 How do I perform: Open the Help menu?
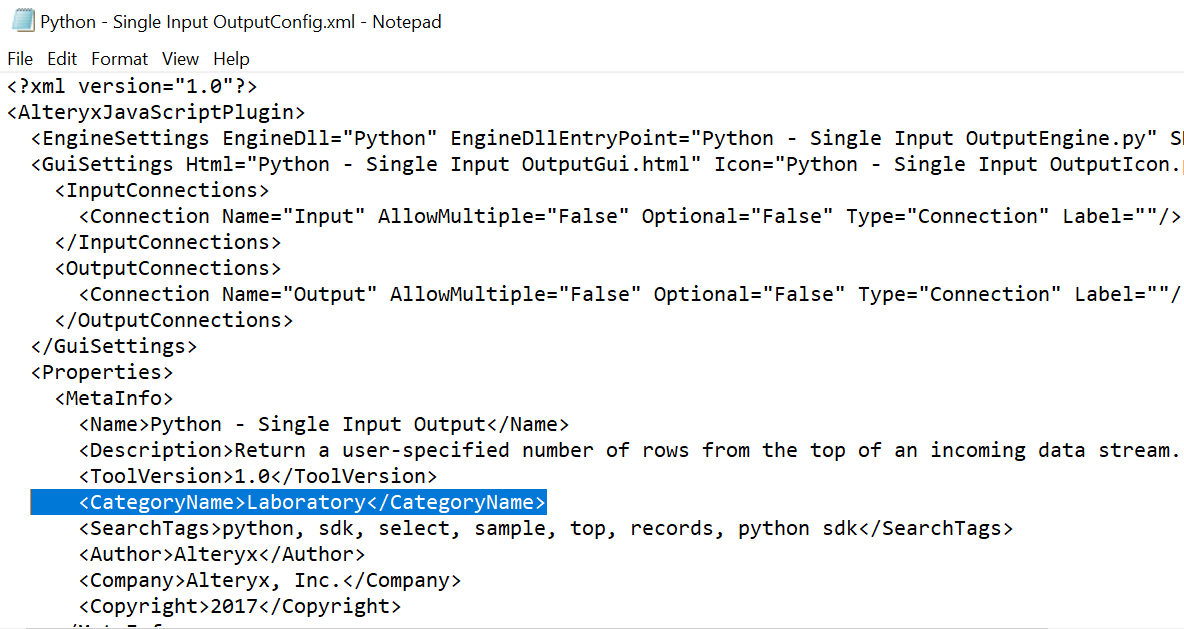tap(231, 59)
